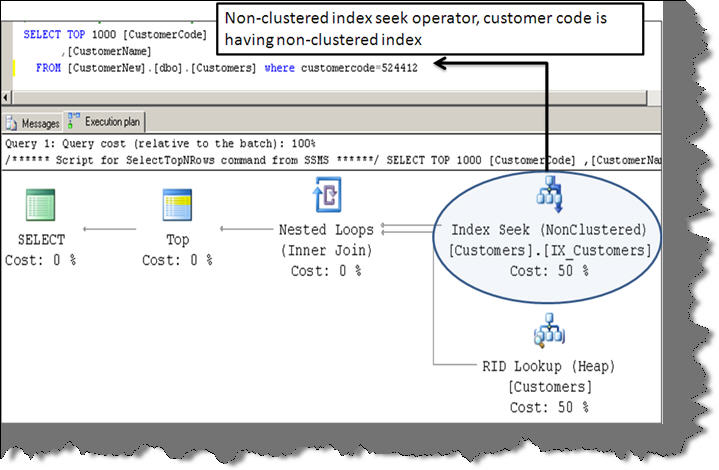Screen dimensions: 719x470
Task: Click the Top operator Cost: 0 % text
Action: pos(177,260)
